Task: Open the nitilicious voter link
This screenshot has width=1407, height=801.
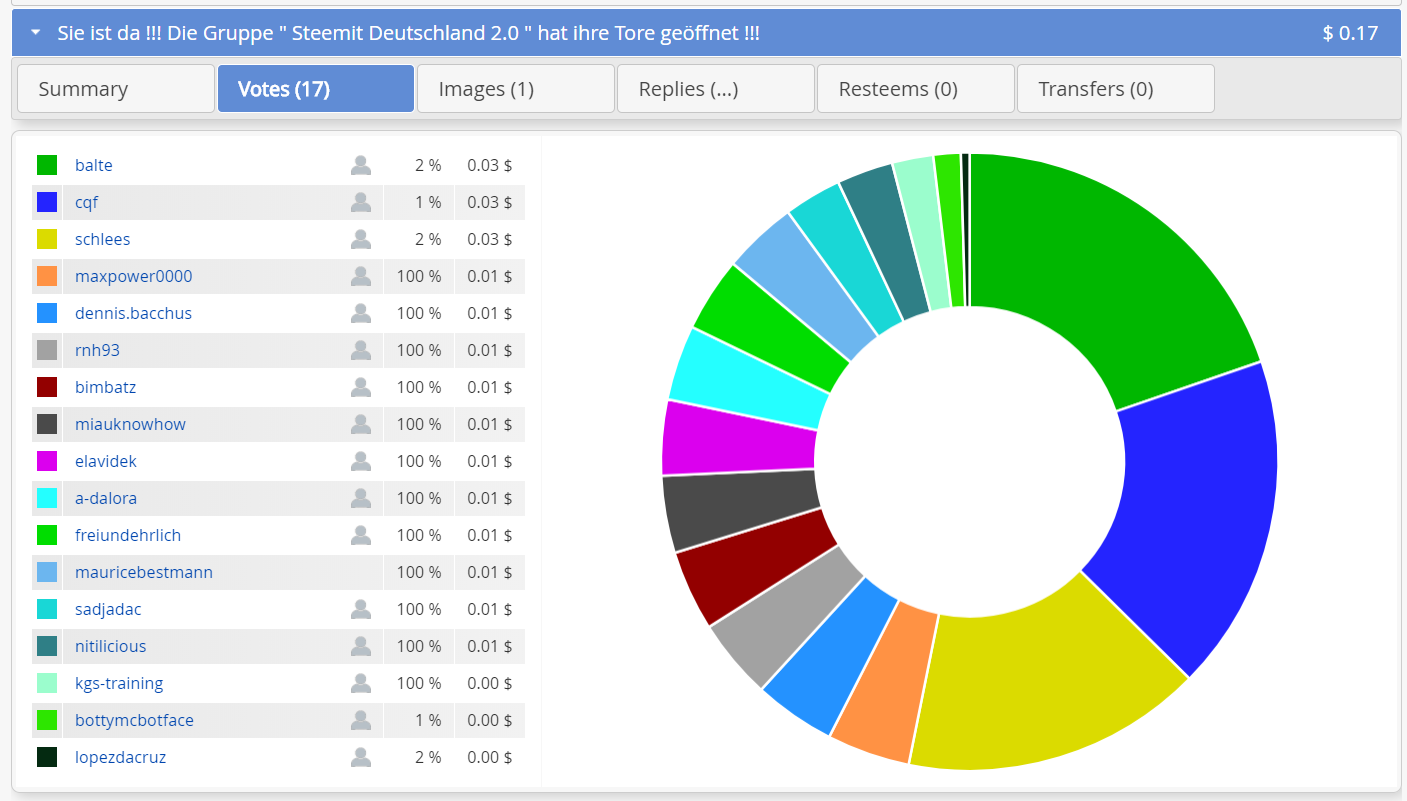Action: 110,646
